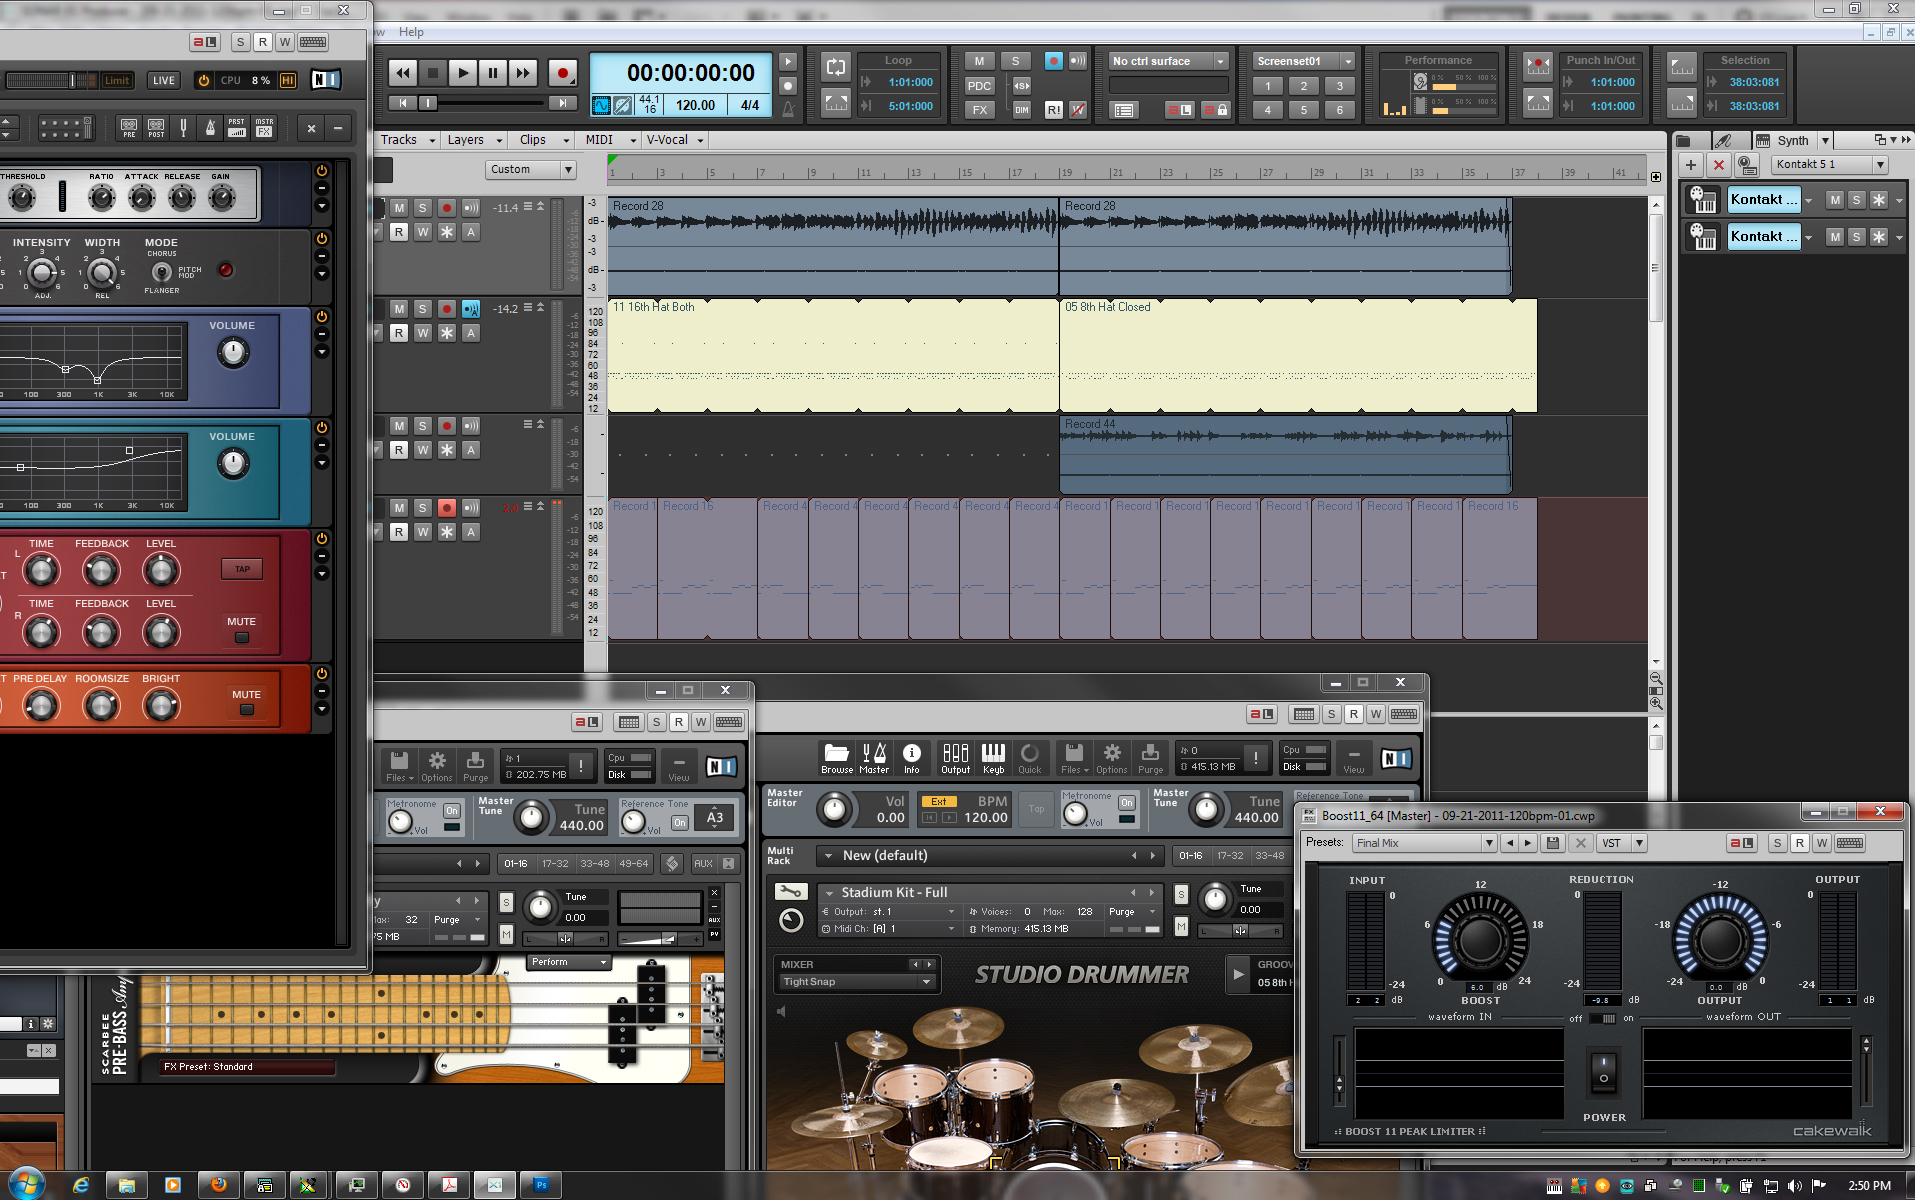Select screenset number 5
This screenshot has width=1915, height=1200.
tap(1304, 110)
